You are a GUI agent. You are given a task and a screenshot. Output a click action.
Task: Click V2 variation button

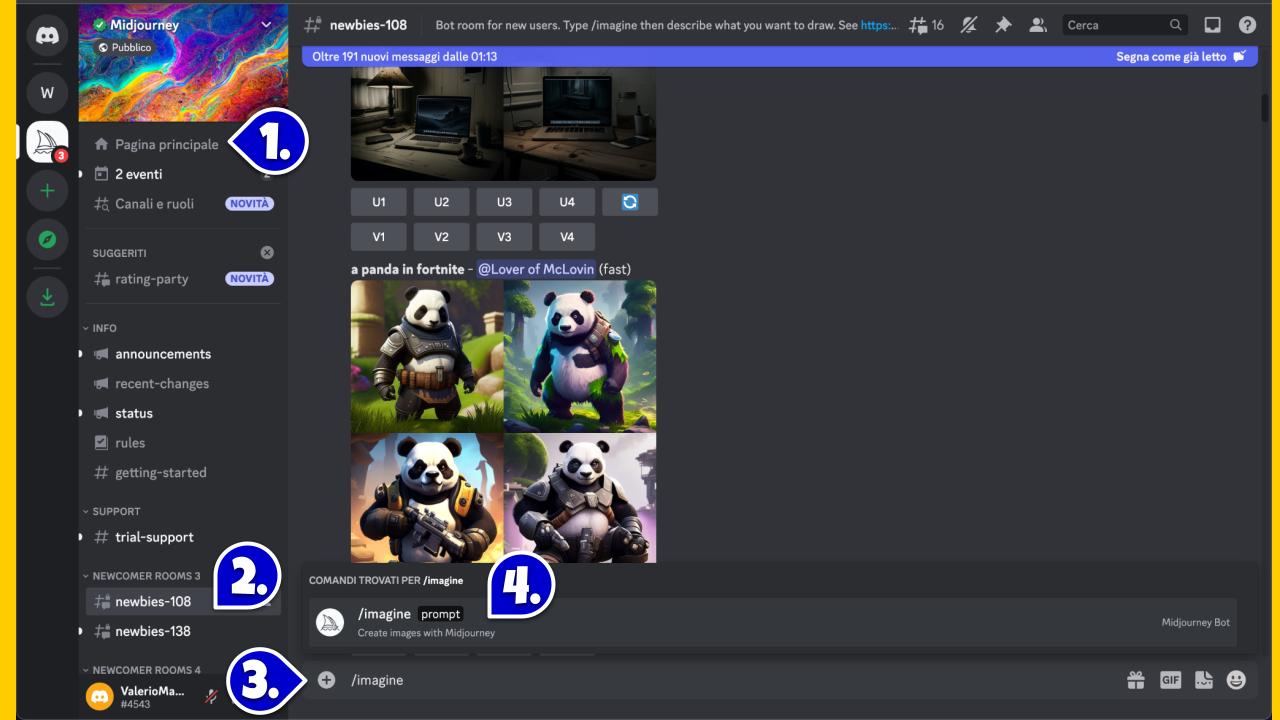tap(442, 237)
